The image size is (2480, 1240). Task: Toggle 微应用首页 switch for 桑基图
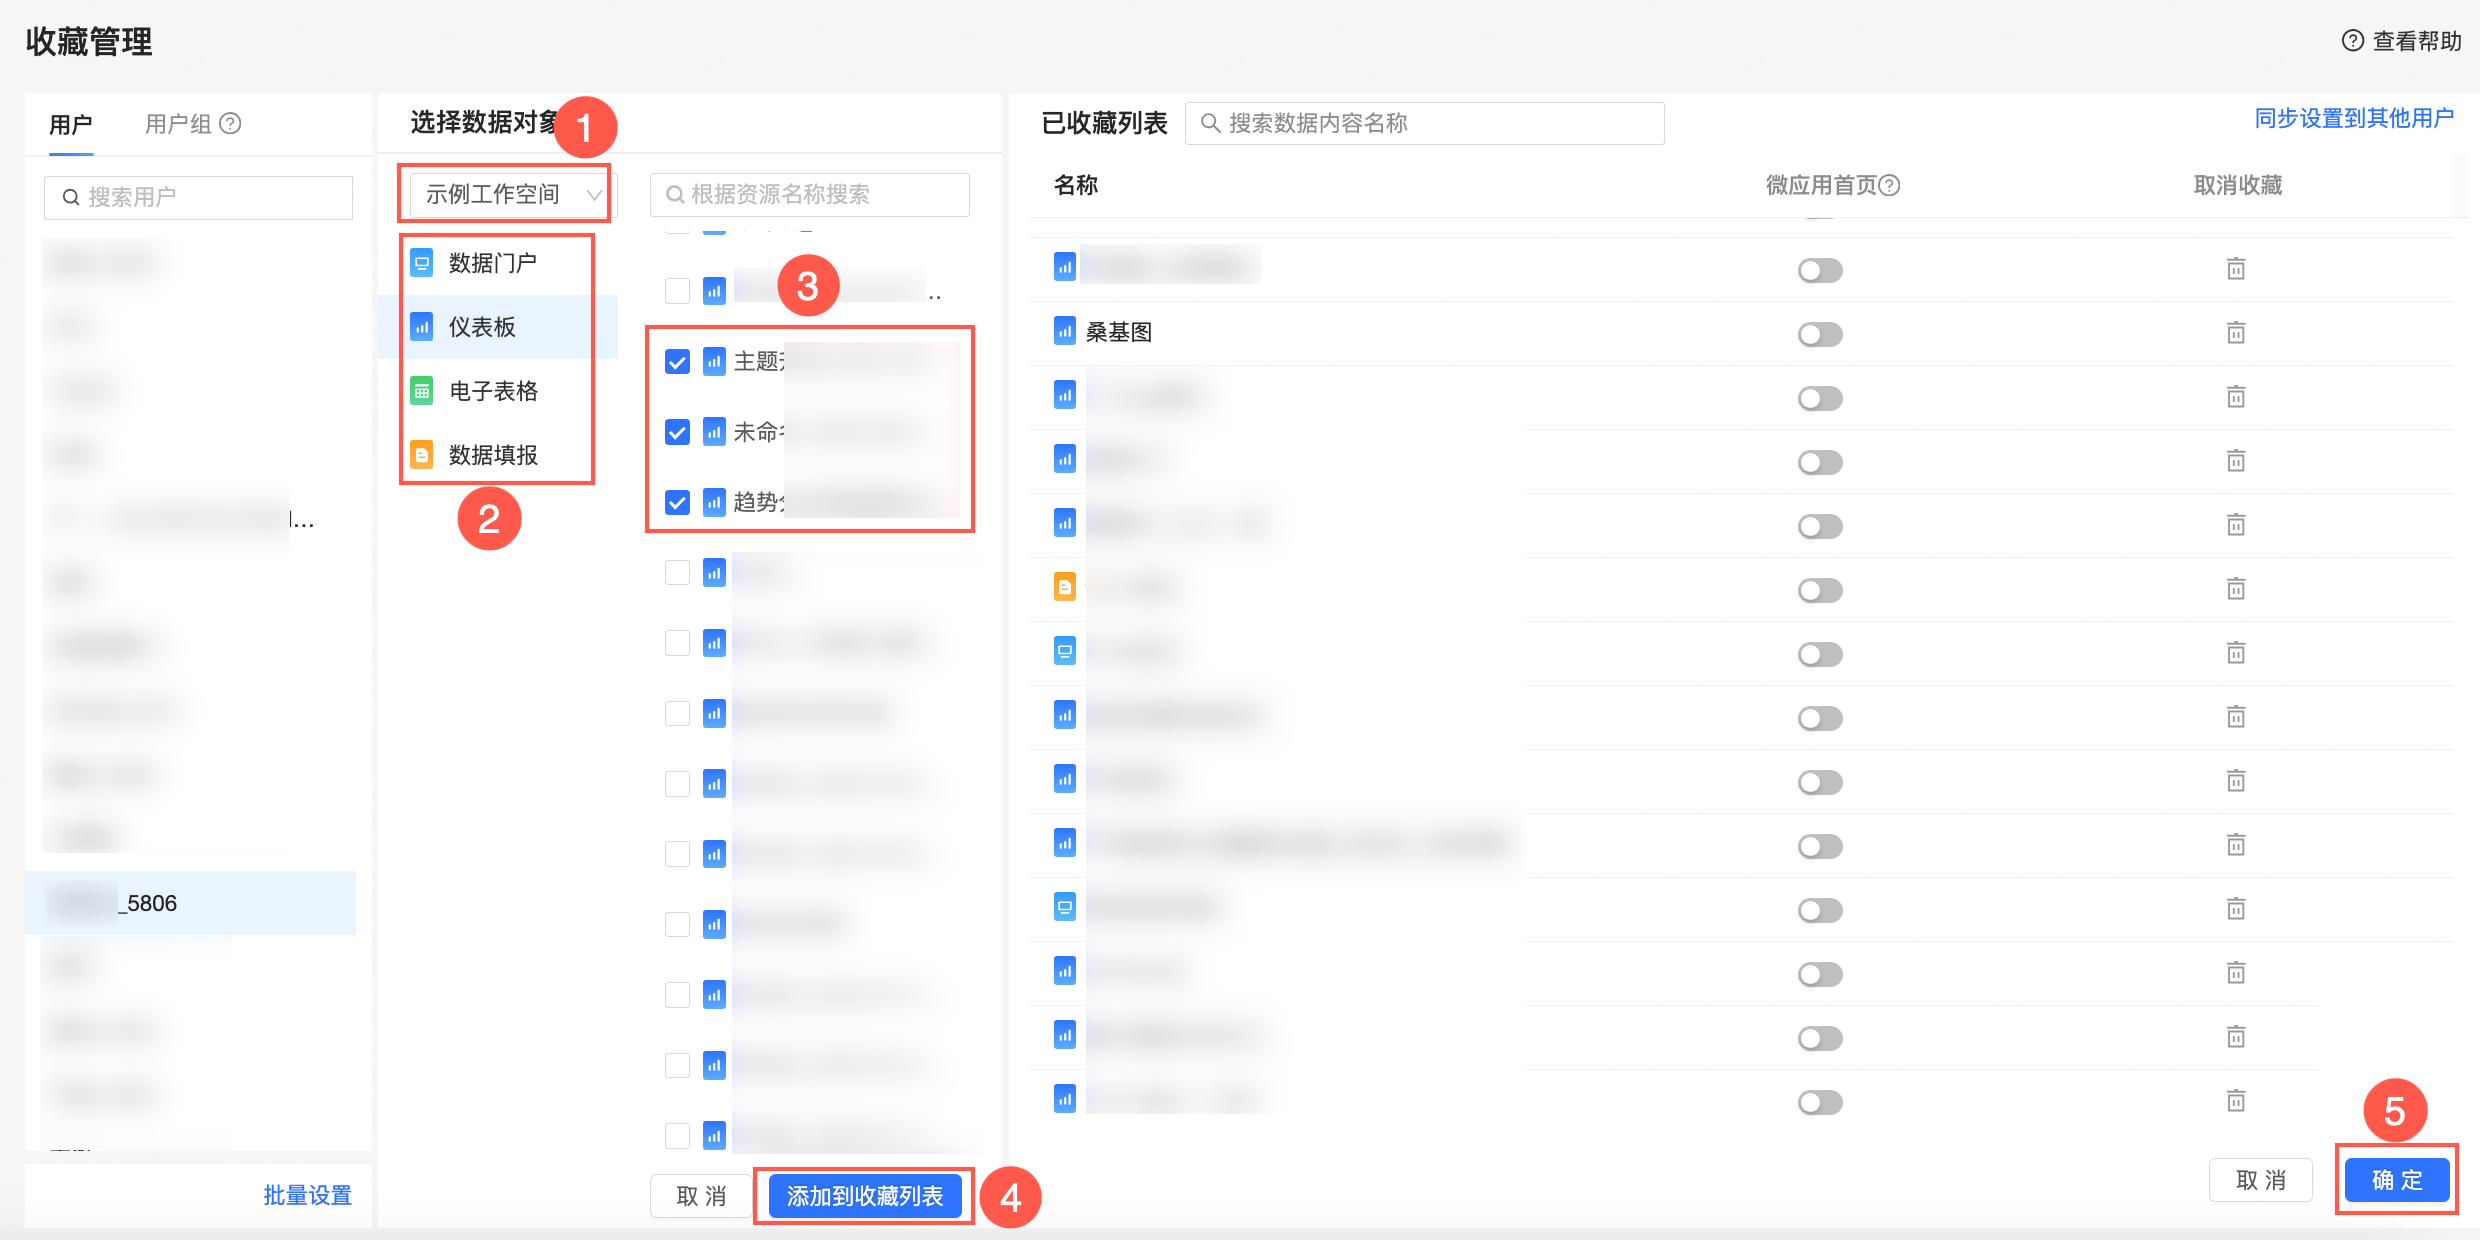tap(1819, 334)
